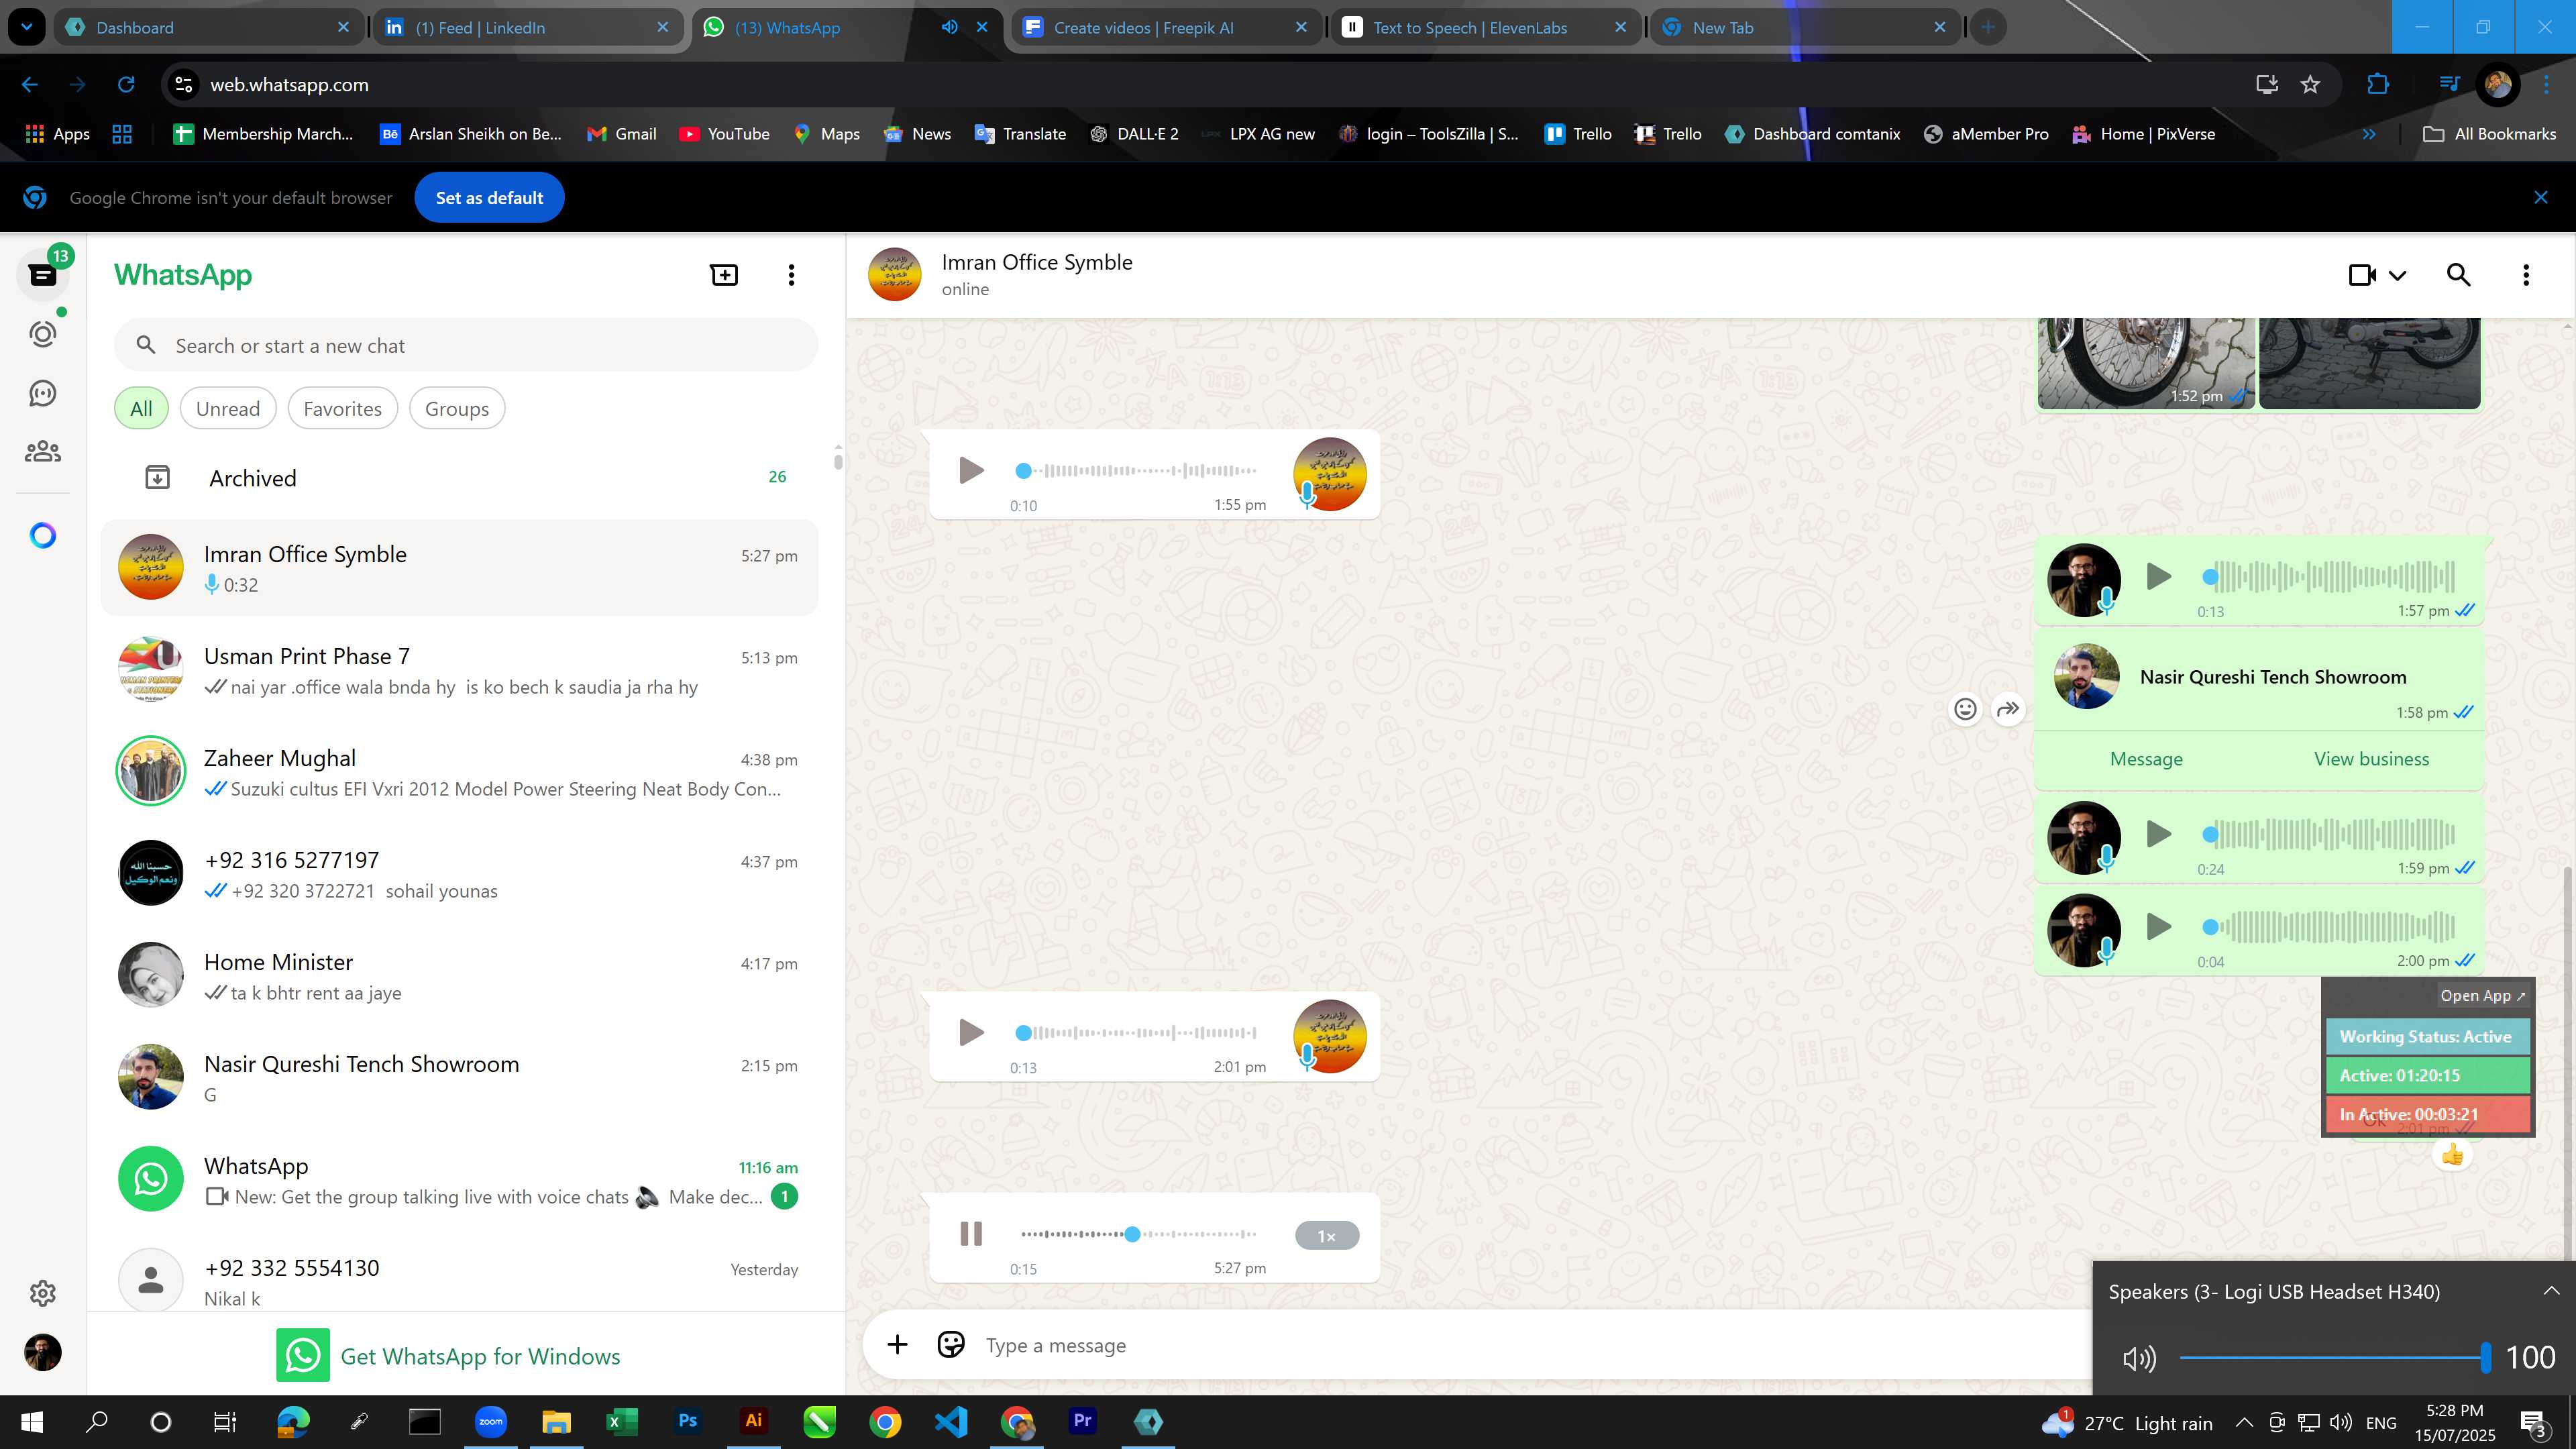Filter chats by Groups

[x=456, y=408]
